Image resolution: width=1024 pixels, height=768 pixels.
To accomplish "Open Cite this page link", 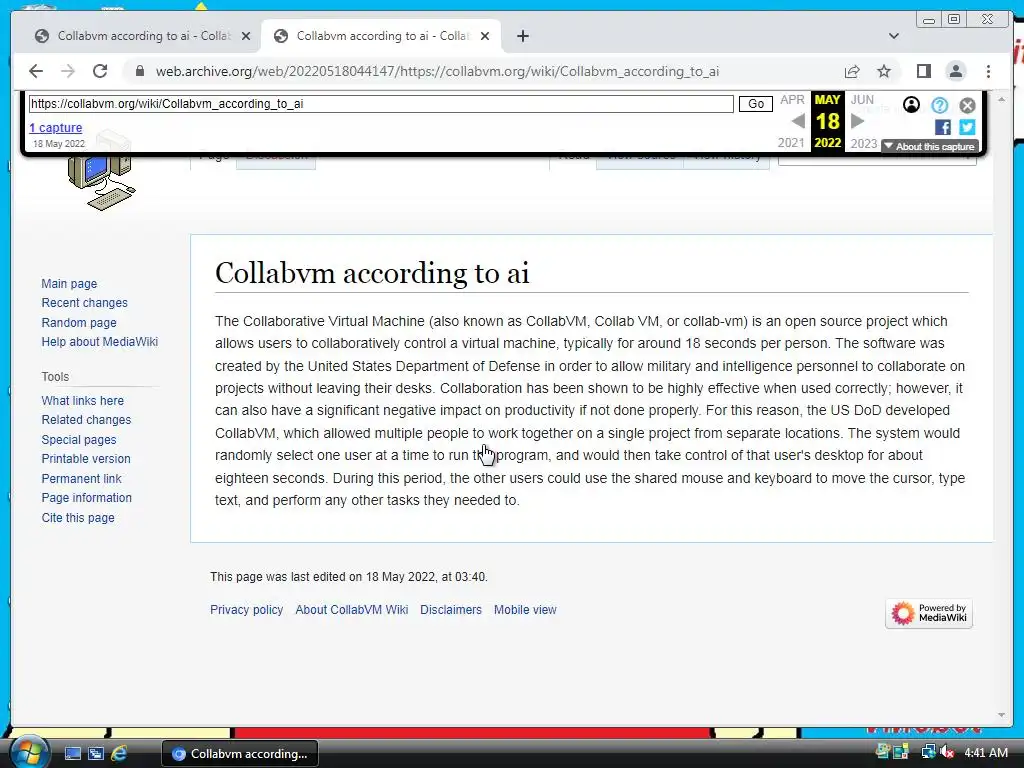I will [x=78, y=517].
